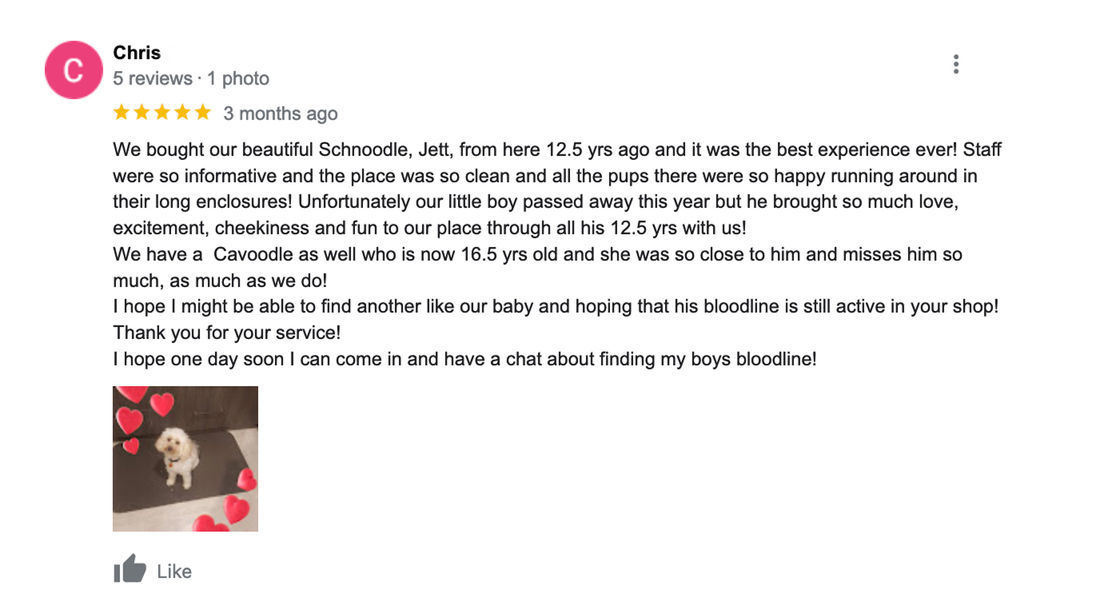Click the thumbs-up Like icon
Screen dimensions: 1100x606
point(130,569)
